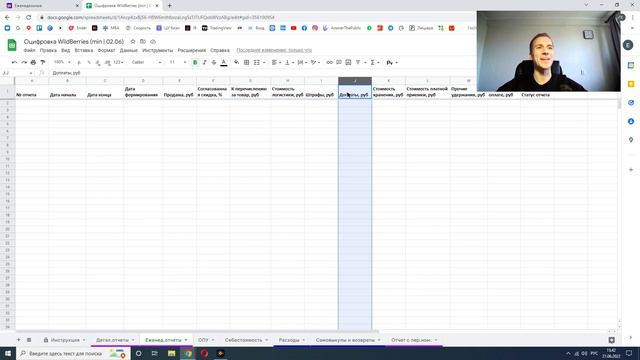Click the browser back arrow

tap(7, 18)
